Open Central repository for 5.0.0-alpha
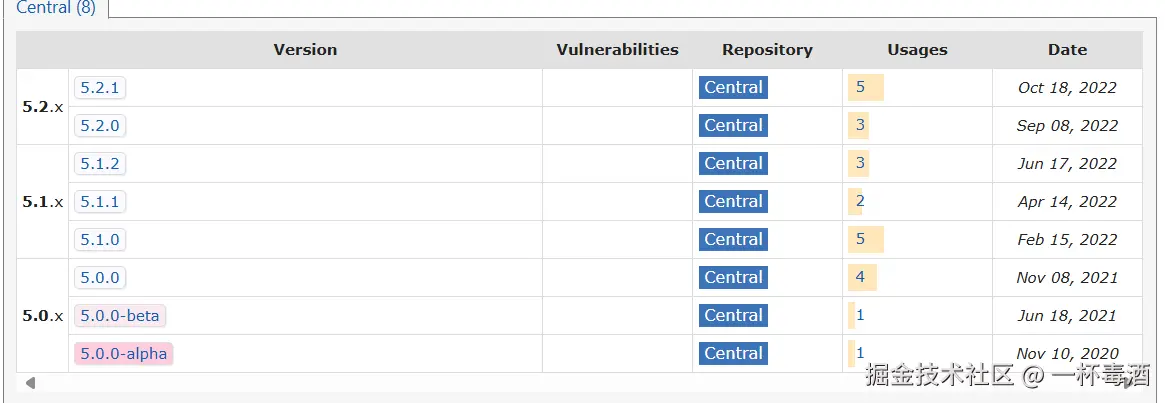 click(x=733, y=354)
